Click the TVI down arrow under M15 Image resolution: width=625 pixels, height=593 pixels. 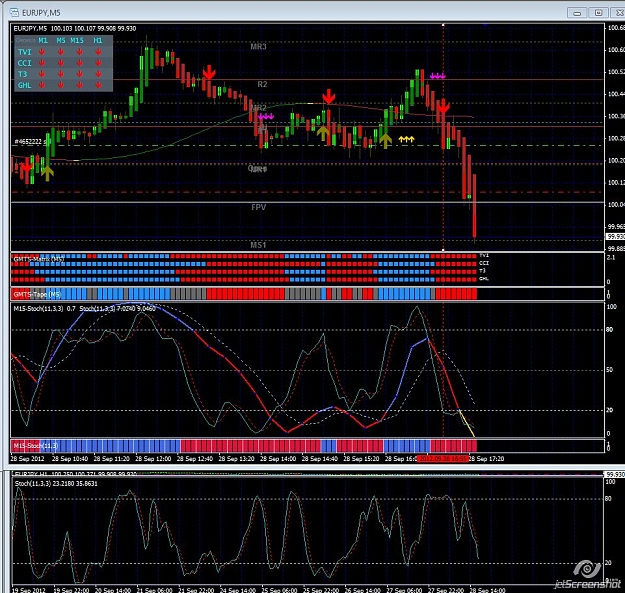coord(79,51)
